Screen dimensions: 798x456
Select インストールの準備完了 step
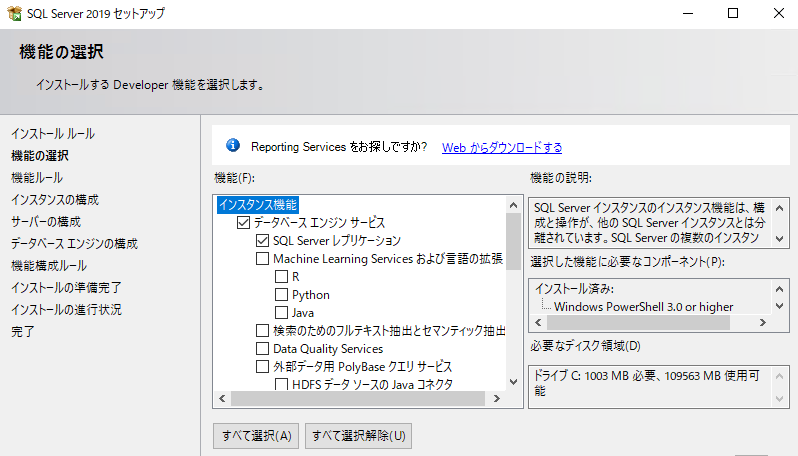tap(66, 288)
